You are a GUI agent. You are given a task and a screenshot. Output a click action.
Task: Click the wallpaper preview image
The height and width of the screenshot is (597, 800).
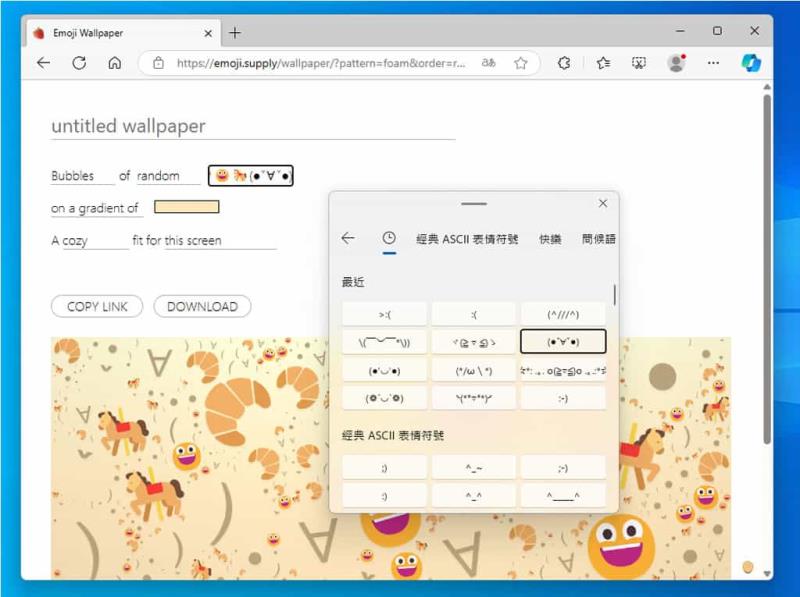coord(391,458)
